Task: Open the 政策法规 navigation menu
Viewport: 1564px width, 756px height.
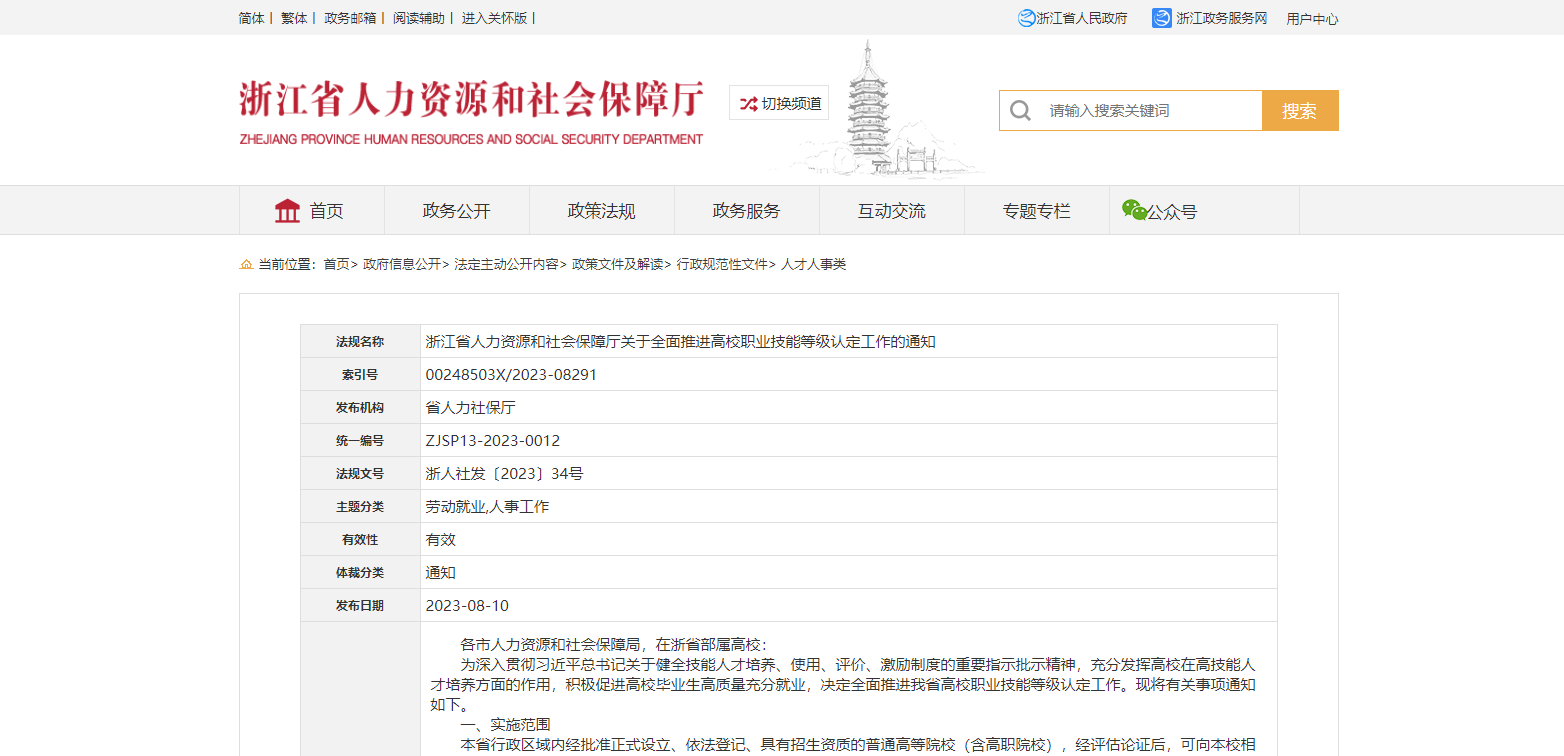Action: pyautogui.click(x=602, y=211)
